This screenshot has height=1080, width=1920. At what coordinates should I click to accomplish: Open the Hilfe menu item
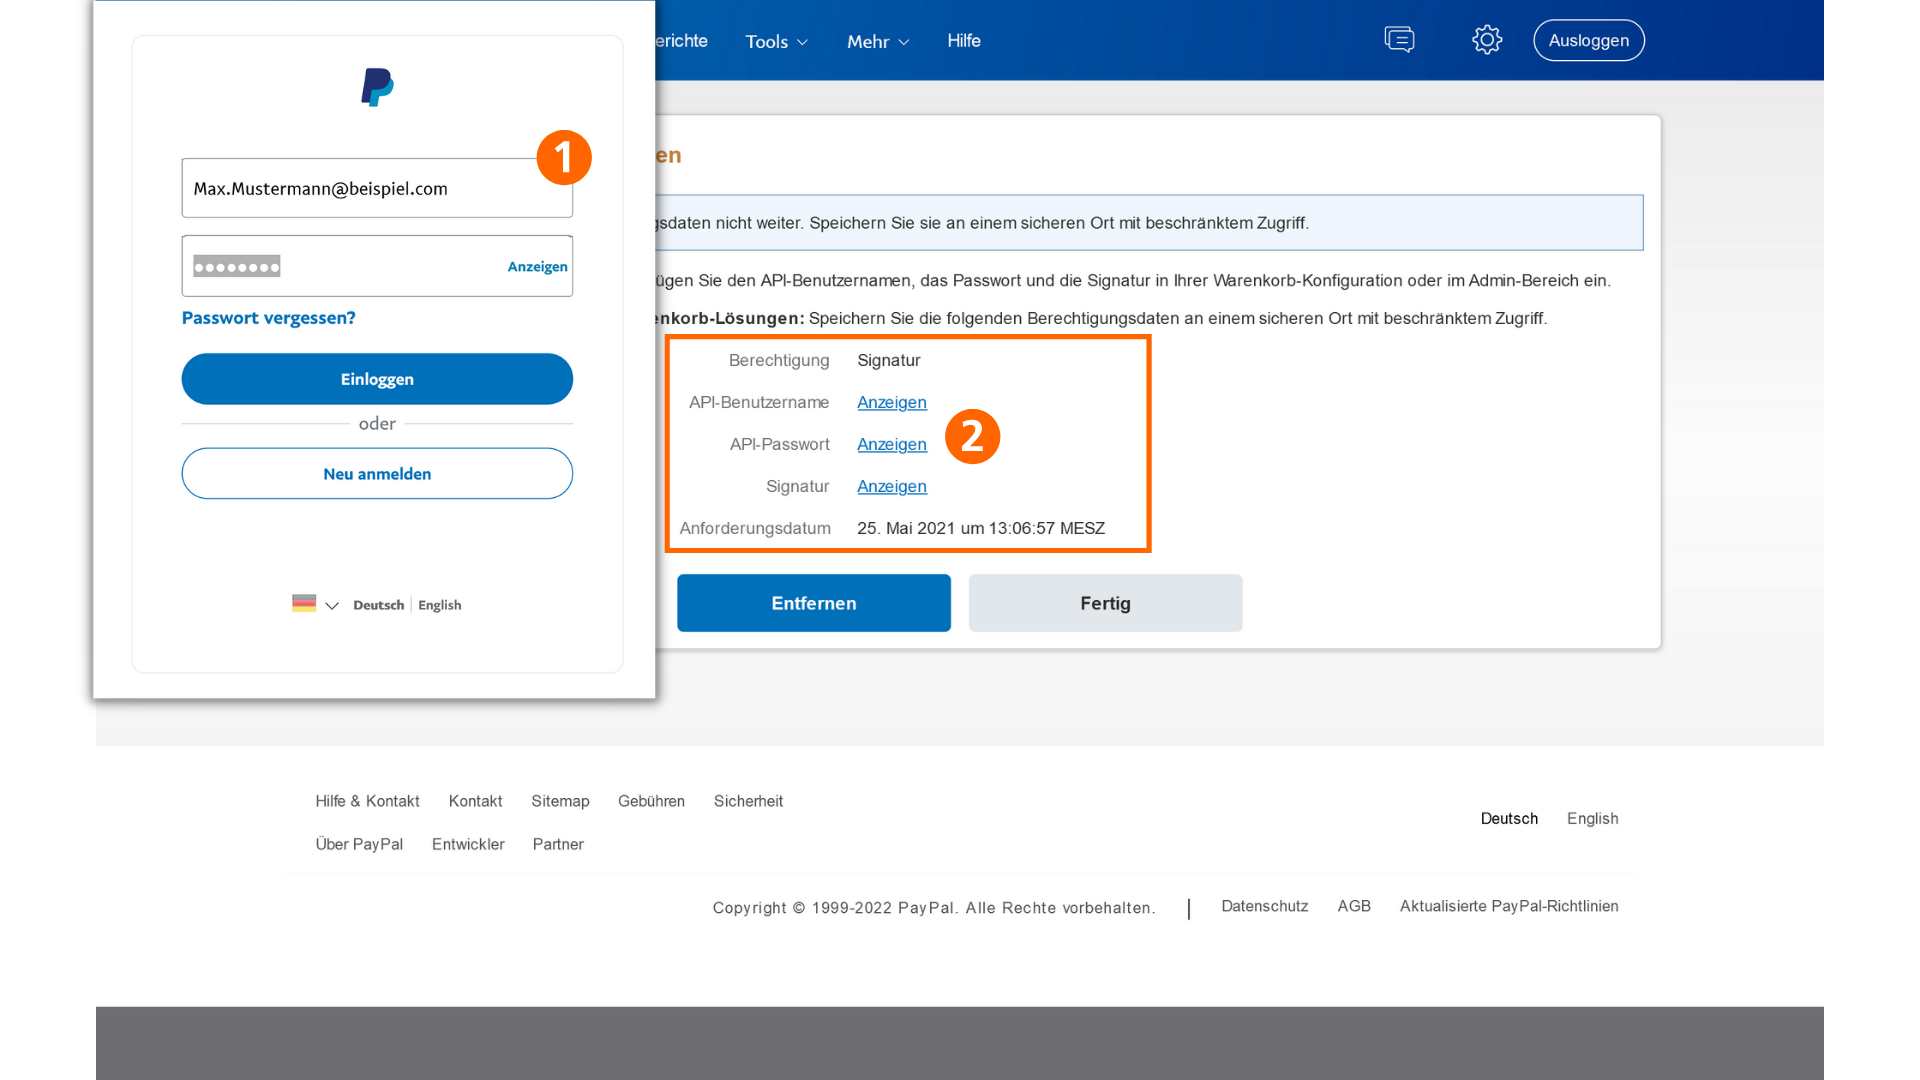click(x=964, y=40)
